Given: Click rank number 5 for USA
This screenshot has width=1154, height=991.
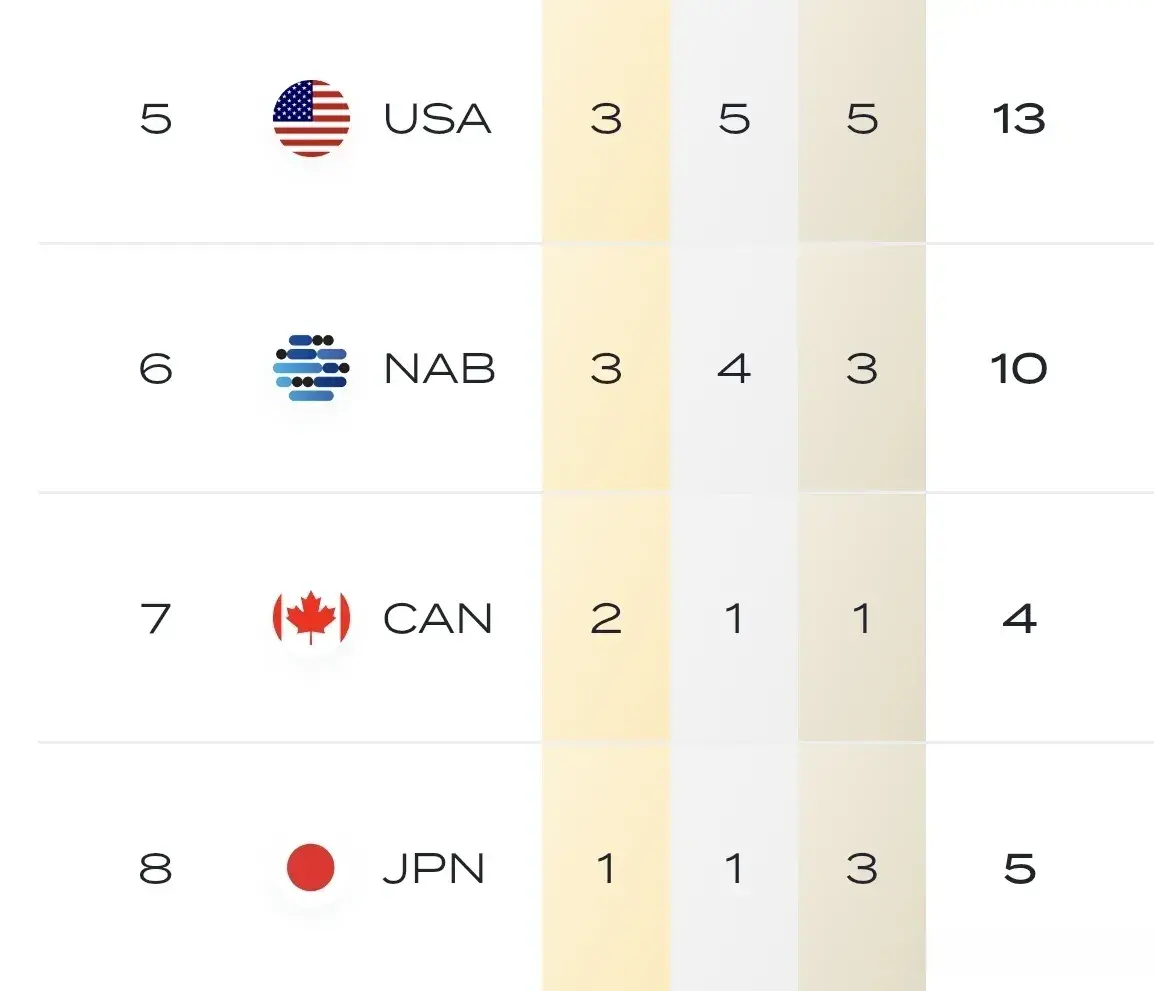Looking at the screenshot, I should point(156,119).
